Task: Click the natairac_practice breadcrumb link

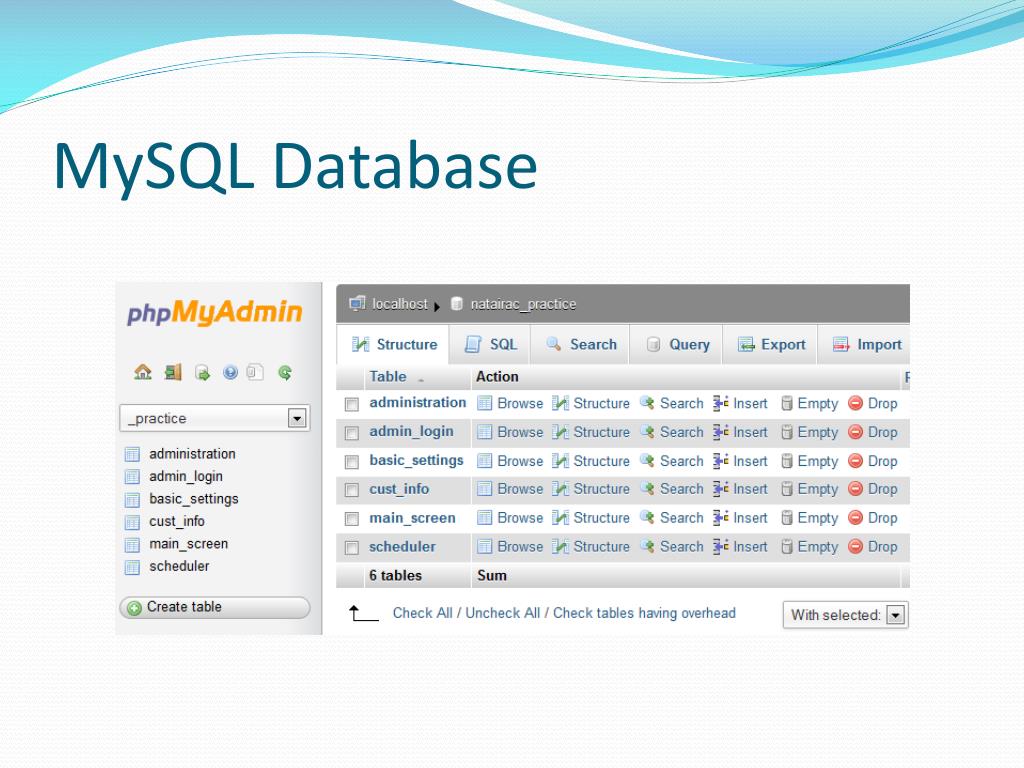Action: (524, 304)
